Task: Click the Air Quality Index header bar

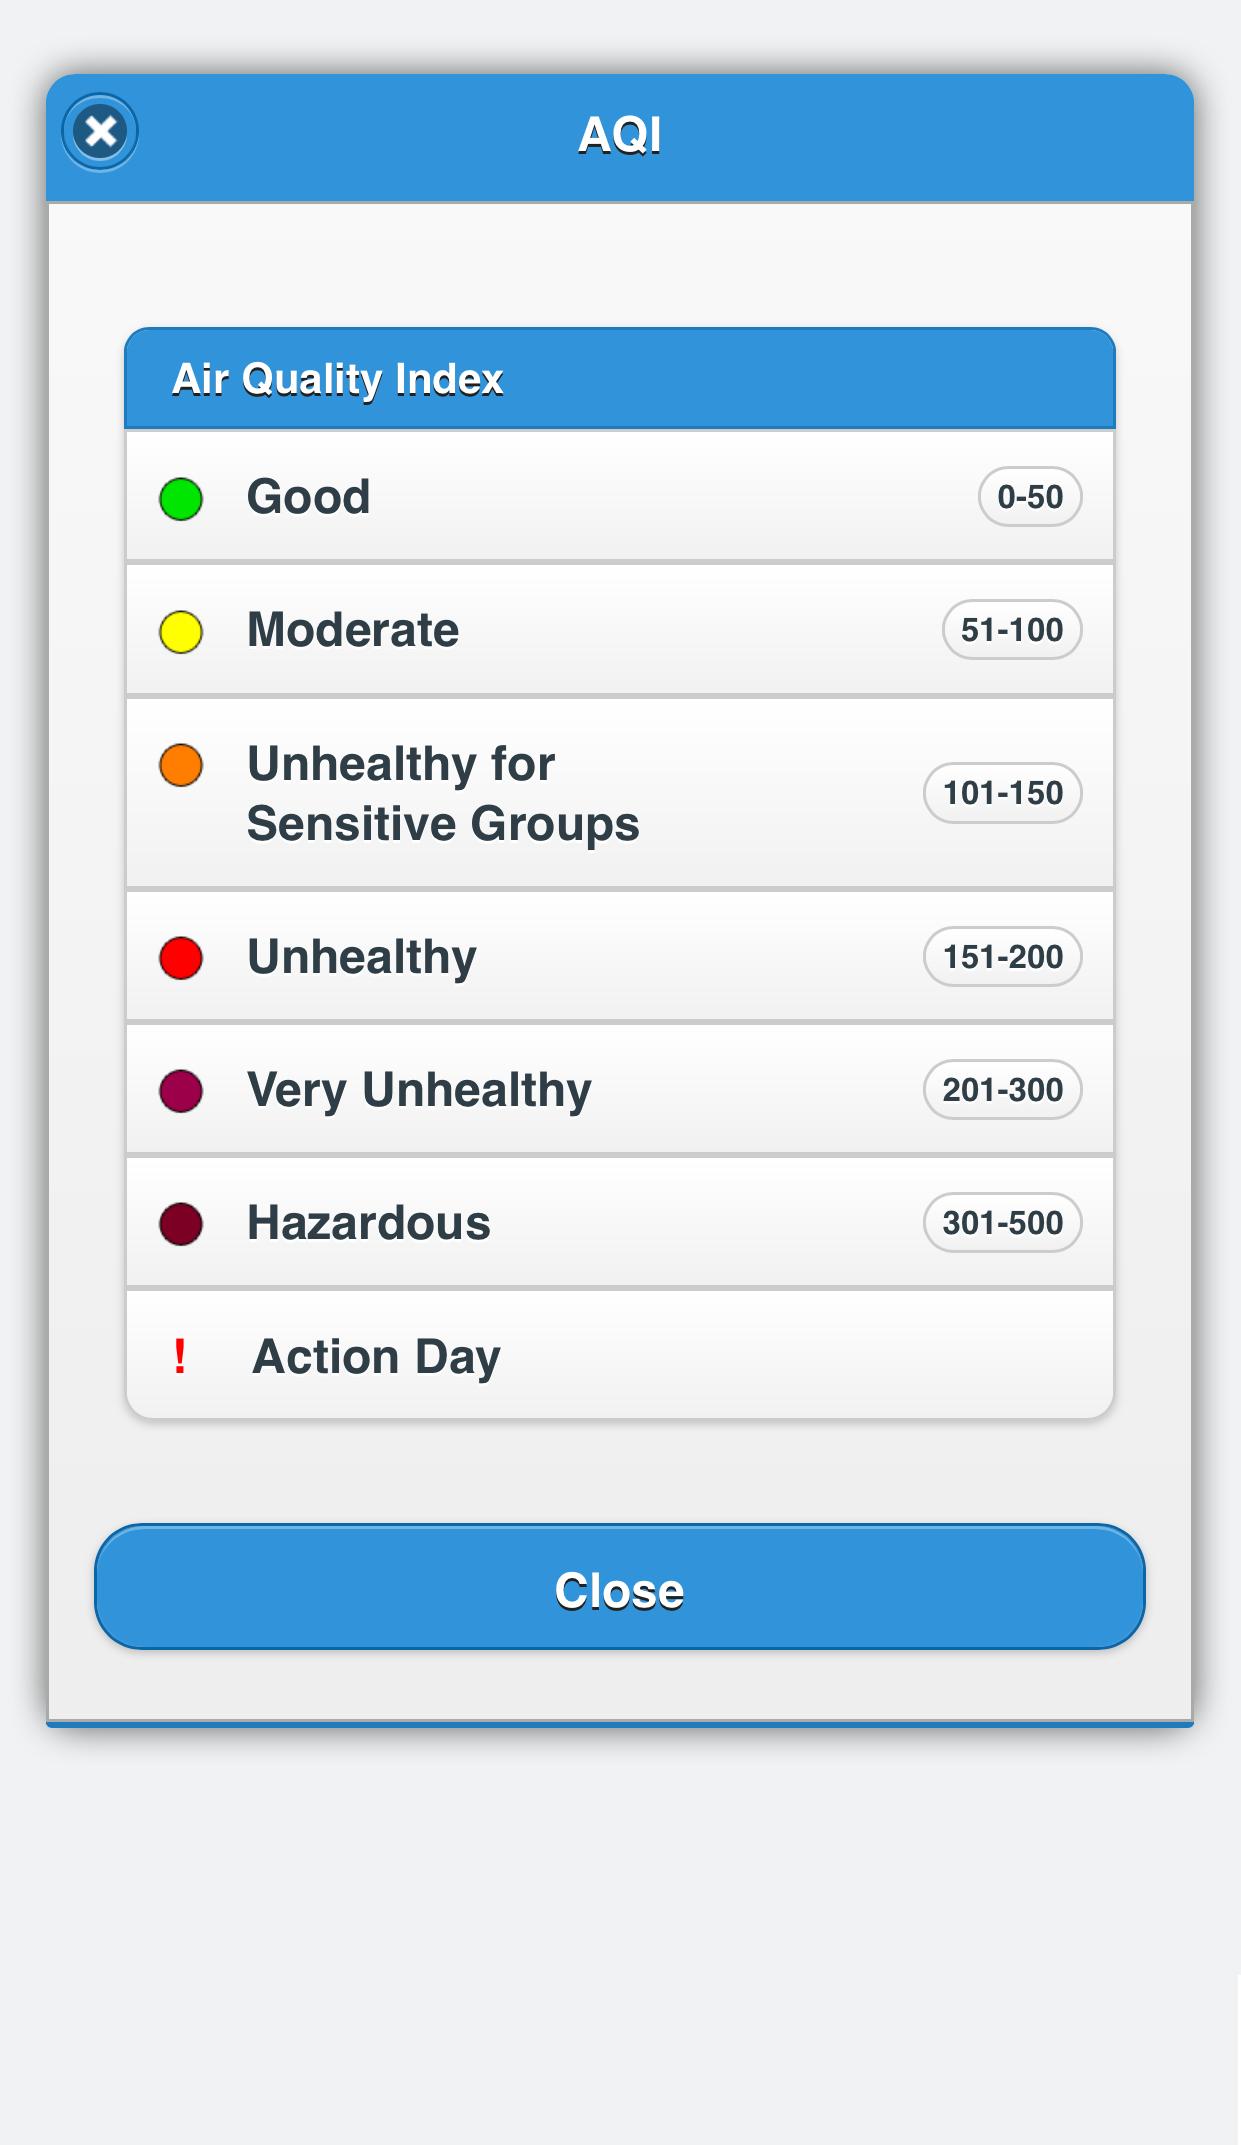Action: (x=620, y=379)
